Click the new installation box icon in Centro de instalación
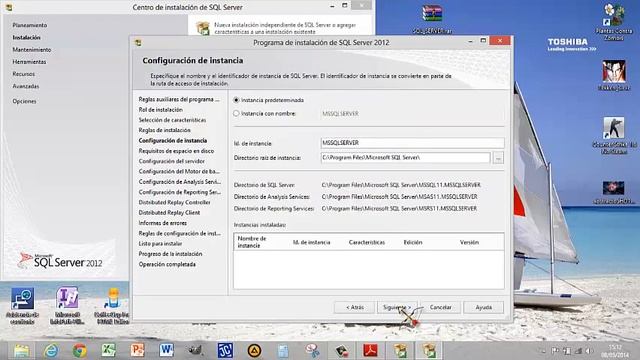This screenshot has height=360, width=640. (203, 28)
